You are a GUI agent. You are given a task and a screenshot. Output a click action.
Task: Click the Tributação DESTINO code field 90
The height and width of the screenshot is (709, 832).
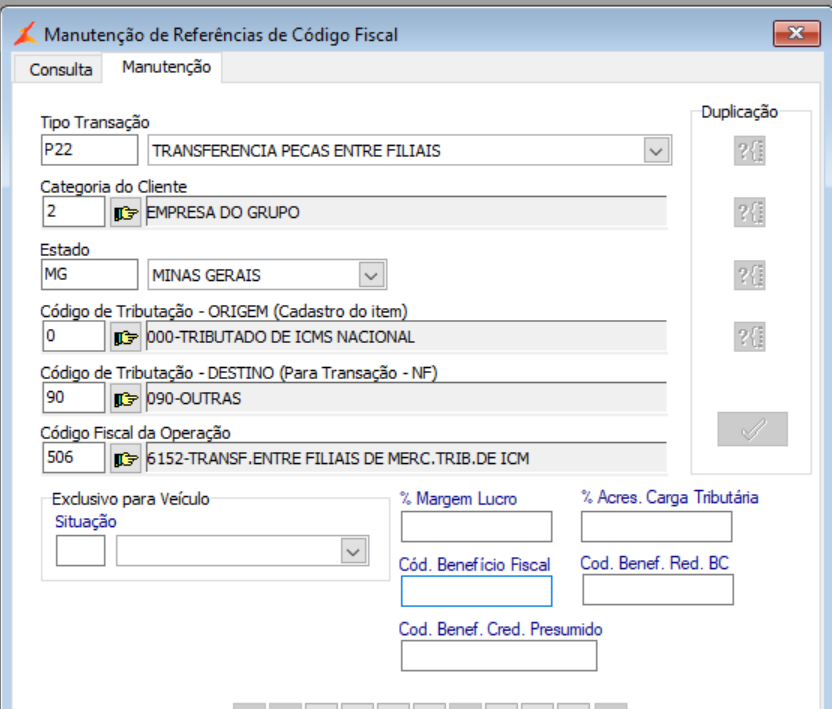point(74,397)
